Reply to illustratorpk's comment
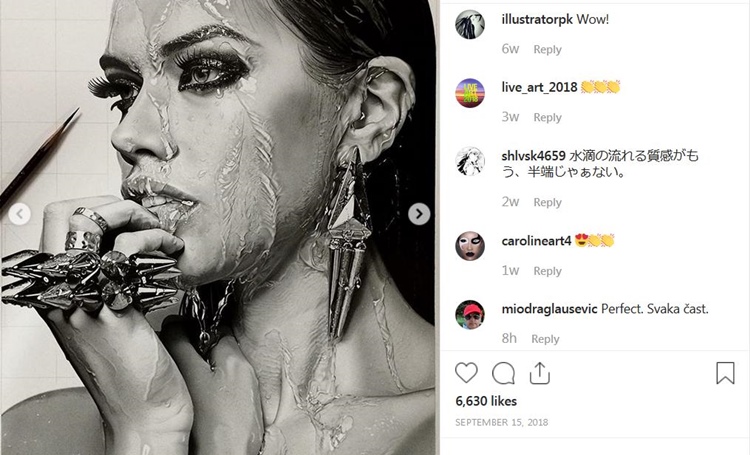750x455 pixels. (547, 49)
